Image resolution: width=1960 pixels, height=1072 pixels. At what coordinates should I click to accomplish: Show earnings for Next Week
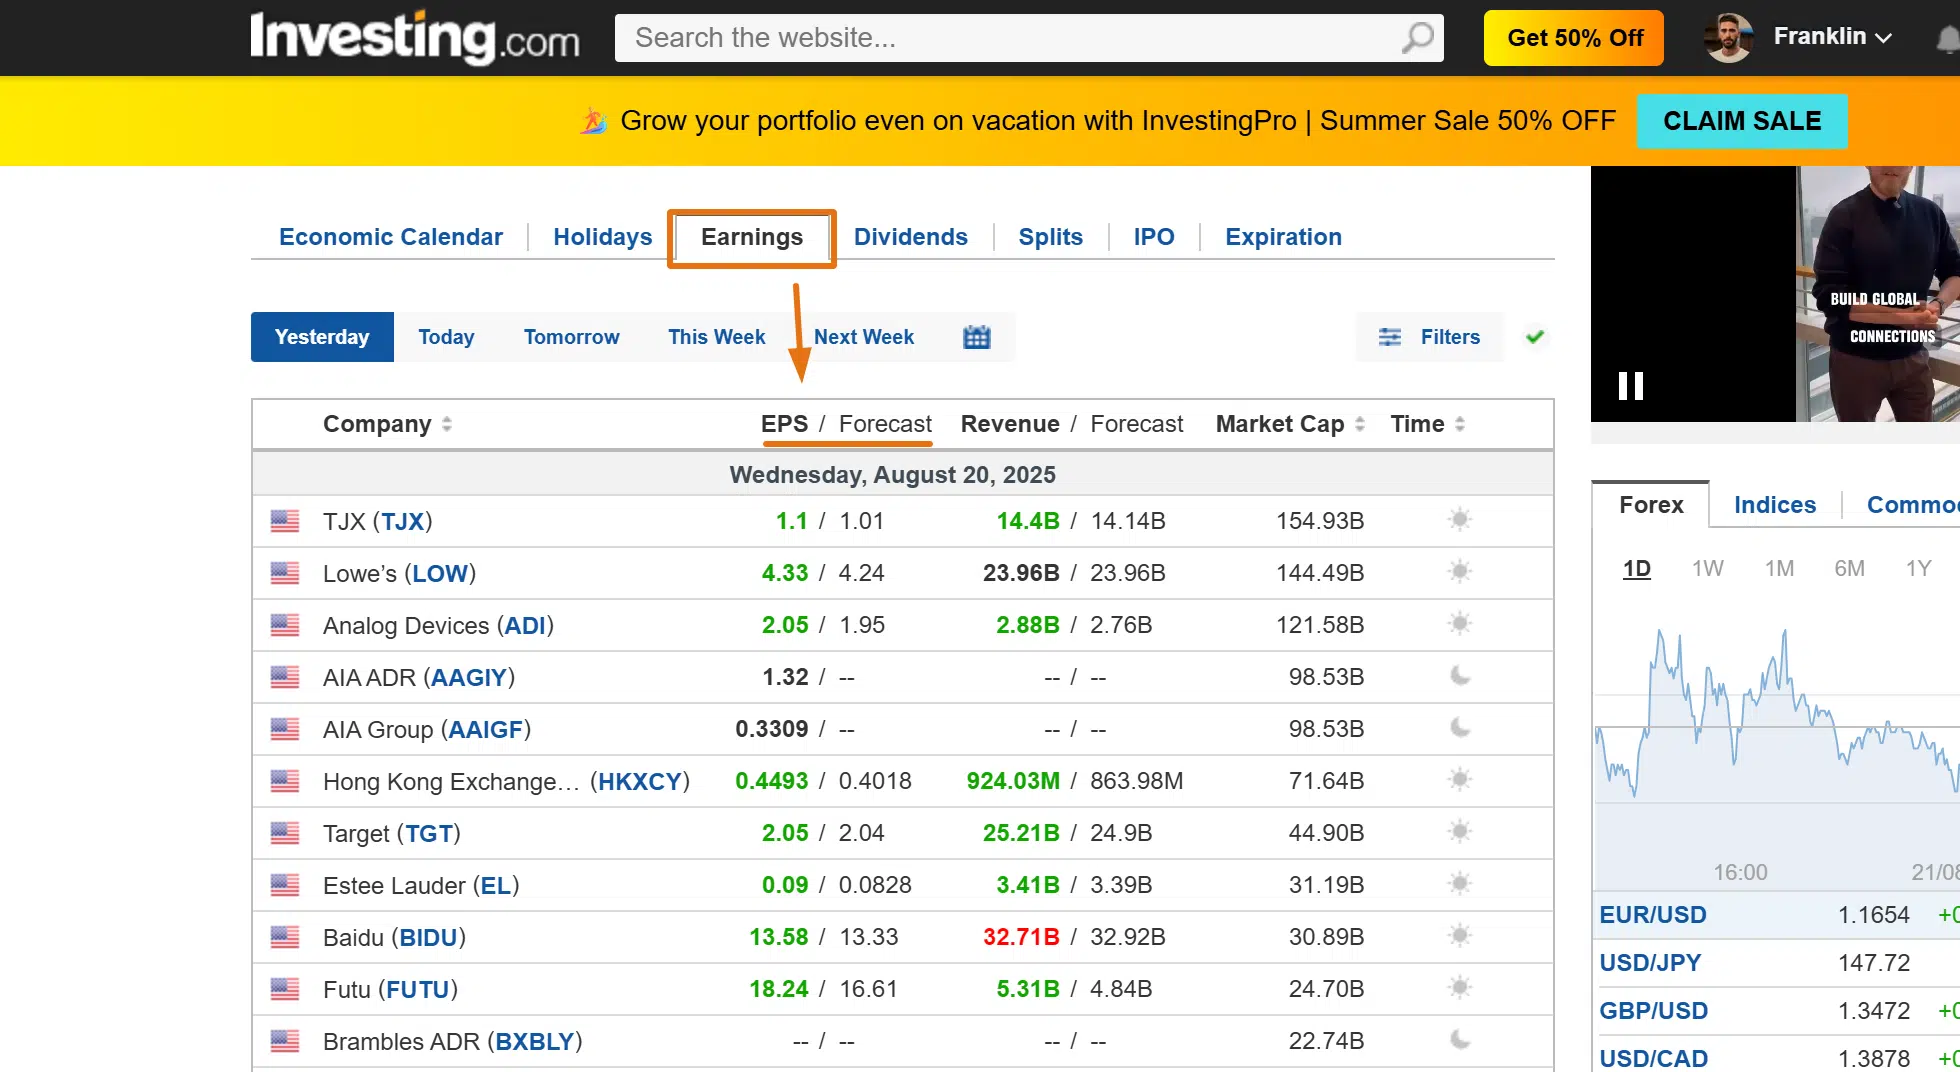tap(864, 337)
